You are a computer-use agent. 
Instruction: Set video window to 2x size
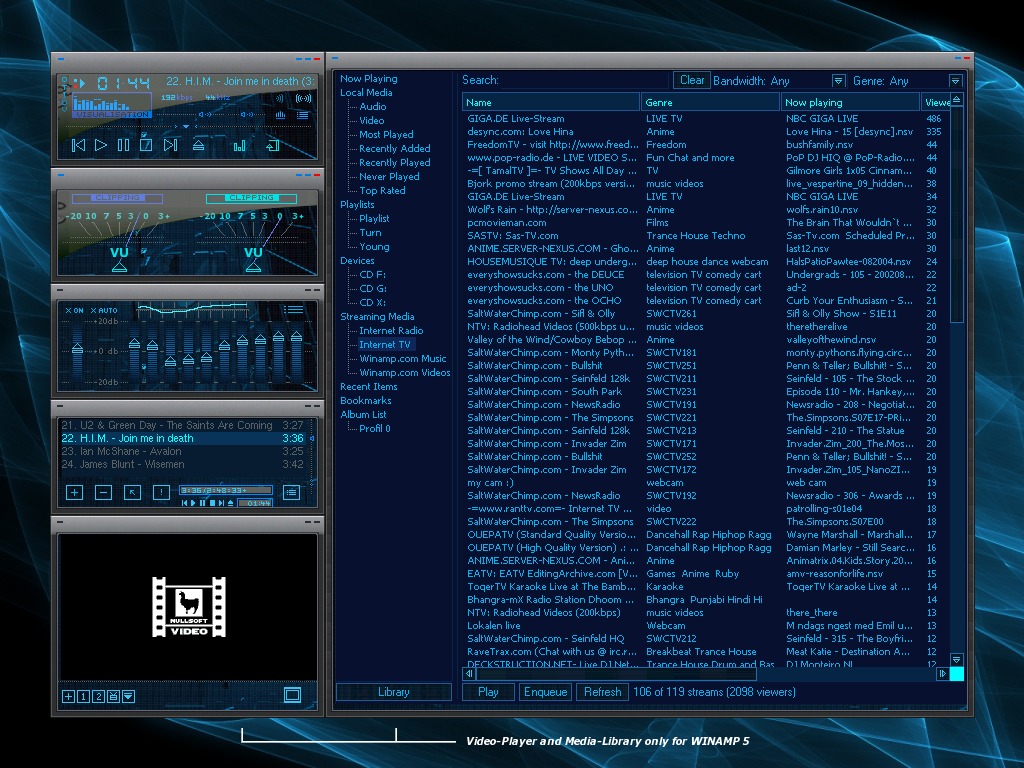click(99, 696)
